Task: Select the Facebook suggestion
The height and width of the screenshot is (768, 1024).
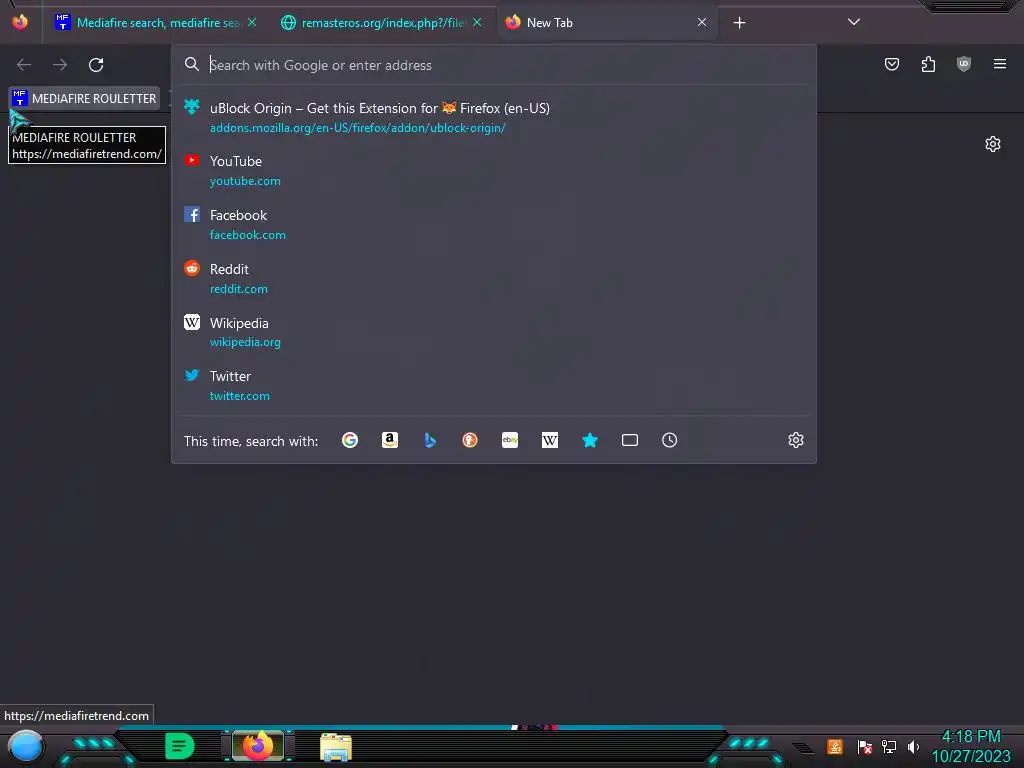Action: click(x=494, y=225)
